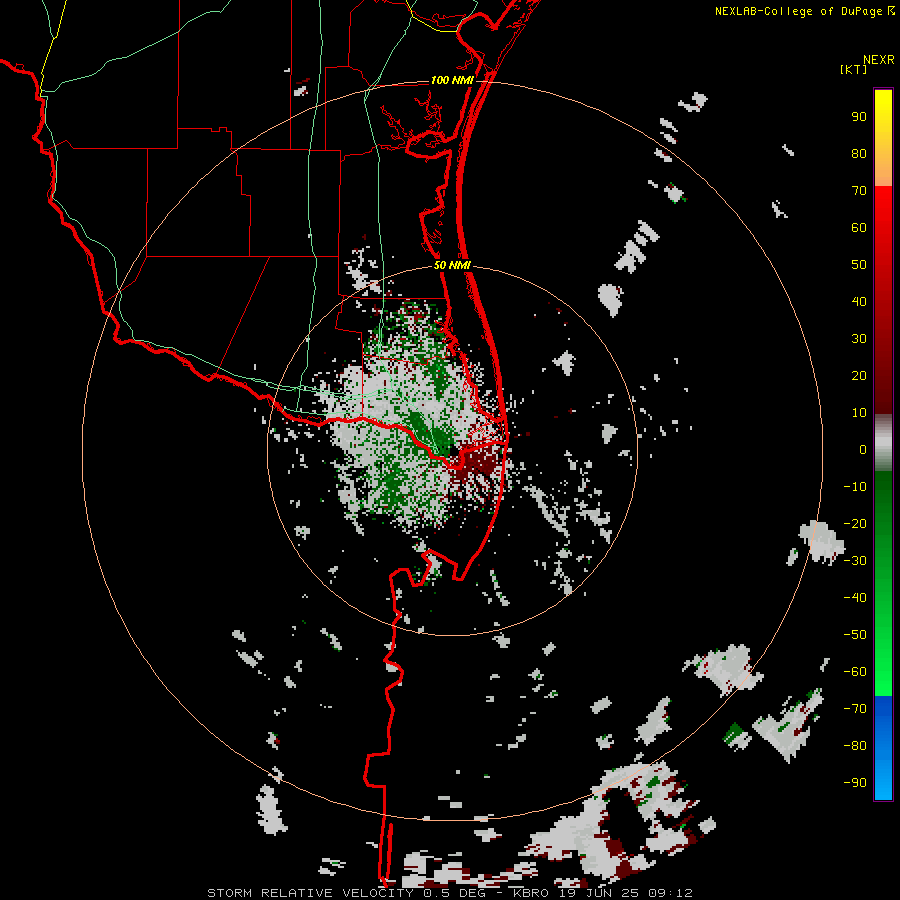Click the 50 NMI range ring label

pyautogui.click(x=452, y=265)
